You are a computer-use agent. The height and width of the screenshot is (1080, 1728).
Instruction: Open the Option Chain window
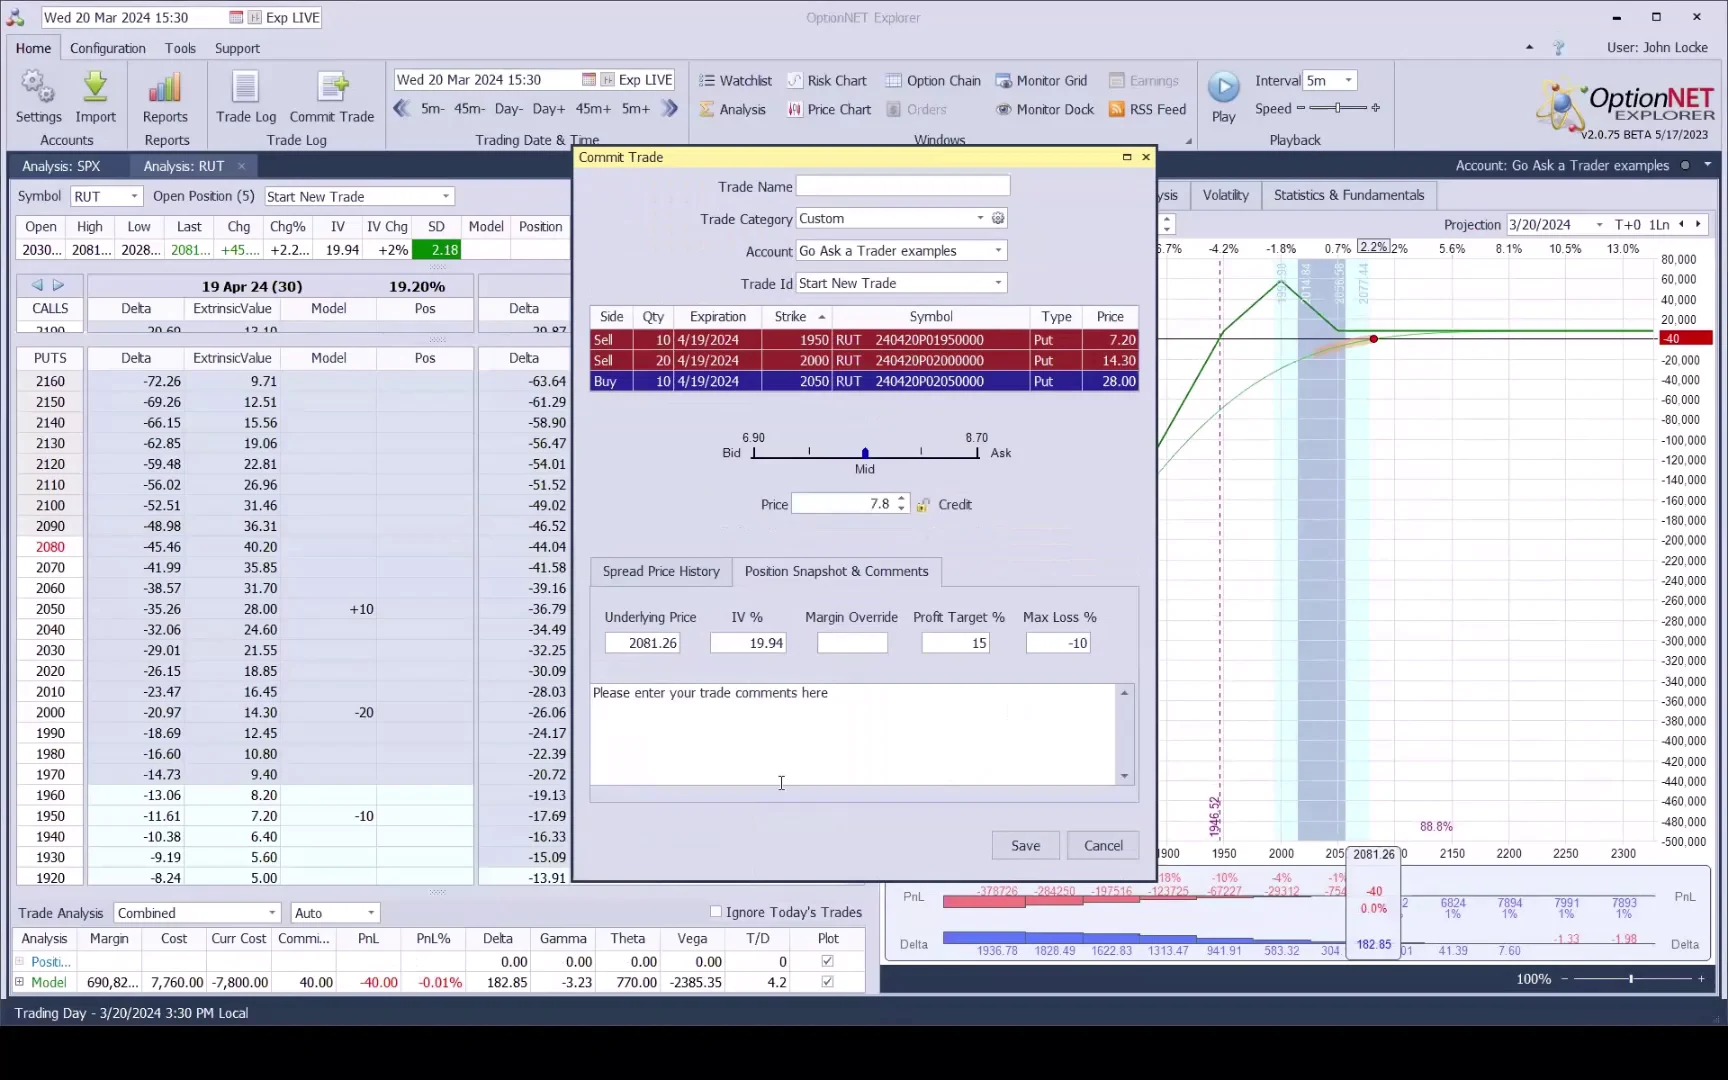[933, 81]
